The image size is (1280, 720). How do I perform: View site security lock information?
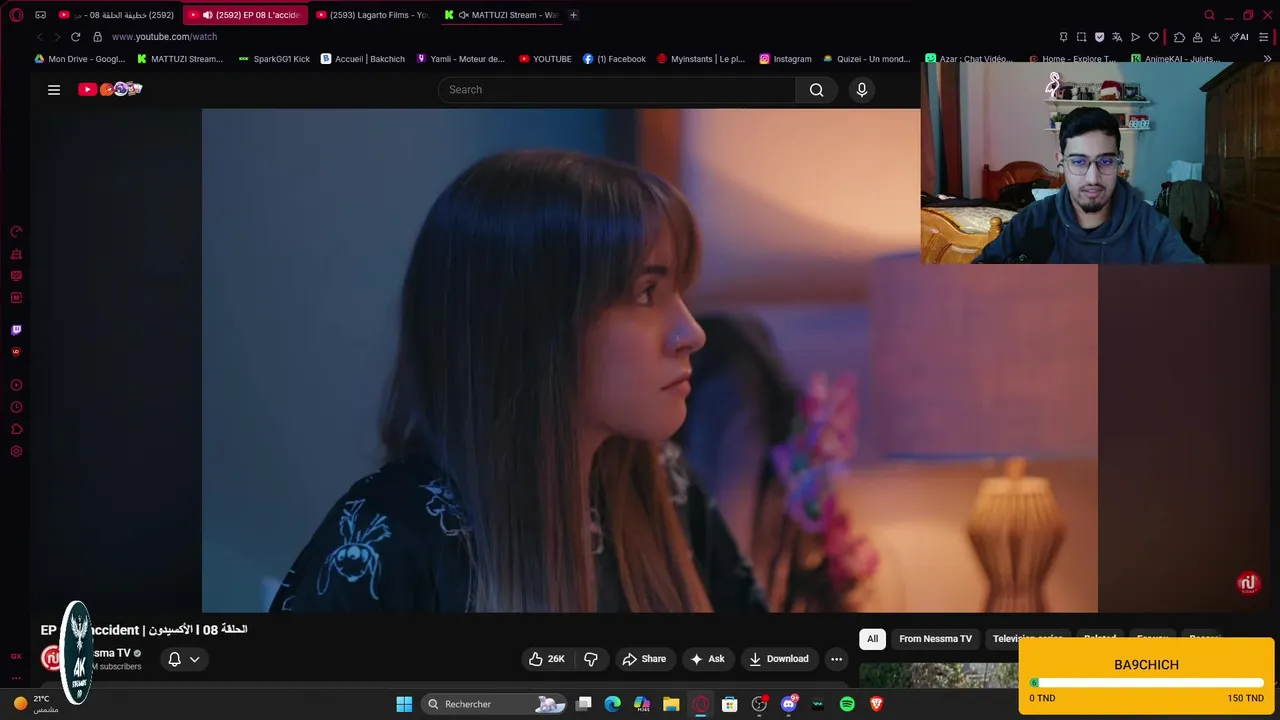[97, 37]
